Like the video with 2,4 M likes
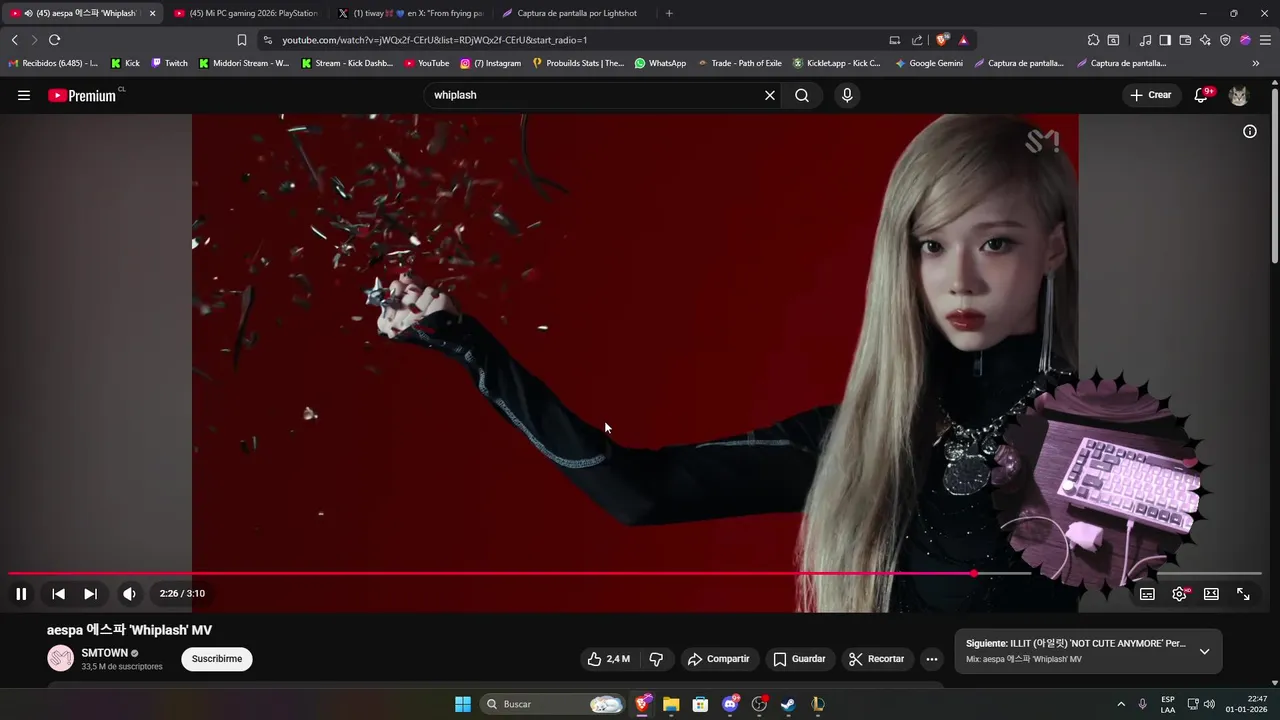The height and width of the screenshot is (720, 1280). click(608, 659)
